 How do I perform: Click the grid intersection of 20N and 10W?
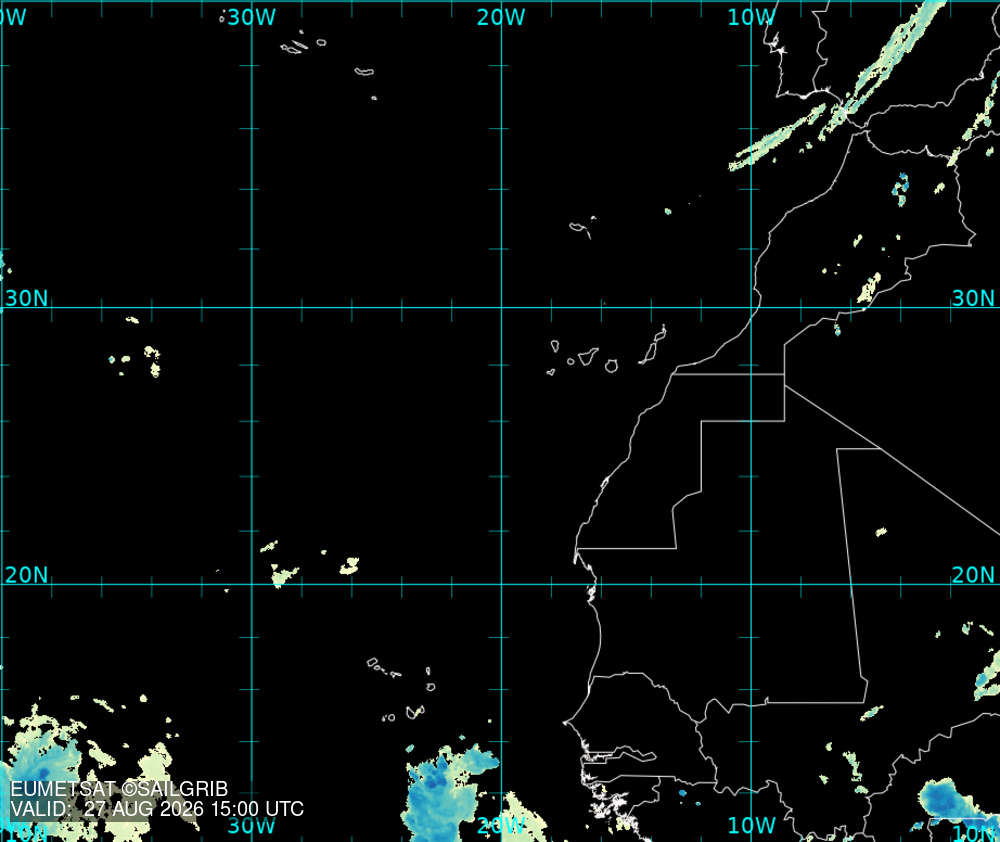[x=751, y=584]
